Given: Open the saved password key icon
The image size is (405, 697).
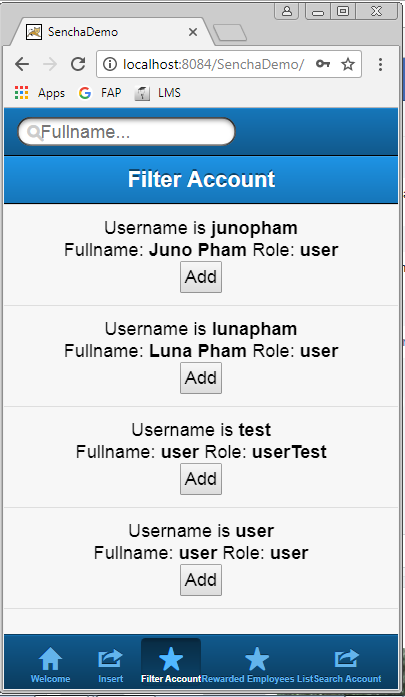Looking at the screenshot, I should (323, 64).
